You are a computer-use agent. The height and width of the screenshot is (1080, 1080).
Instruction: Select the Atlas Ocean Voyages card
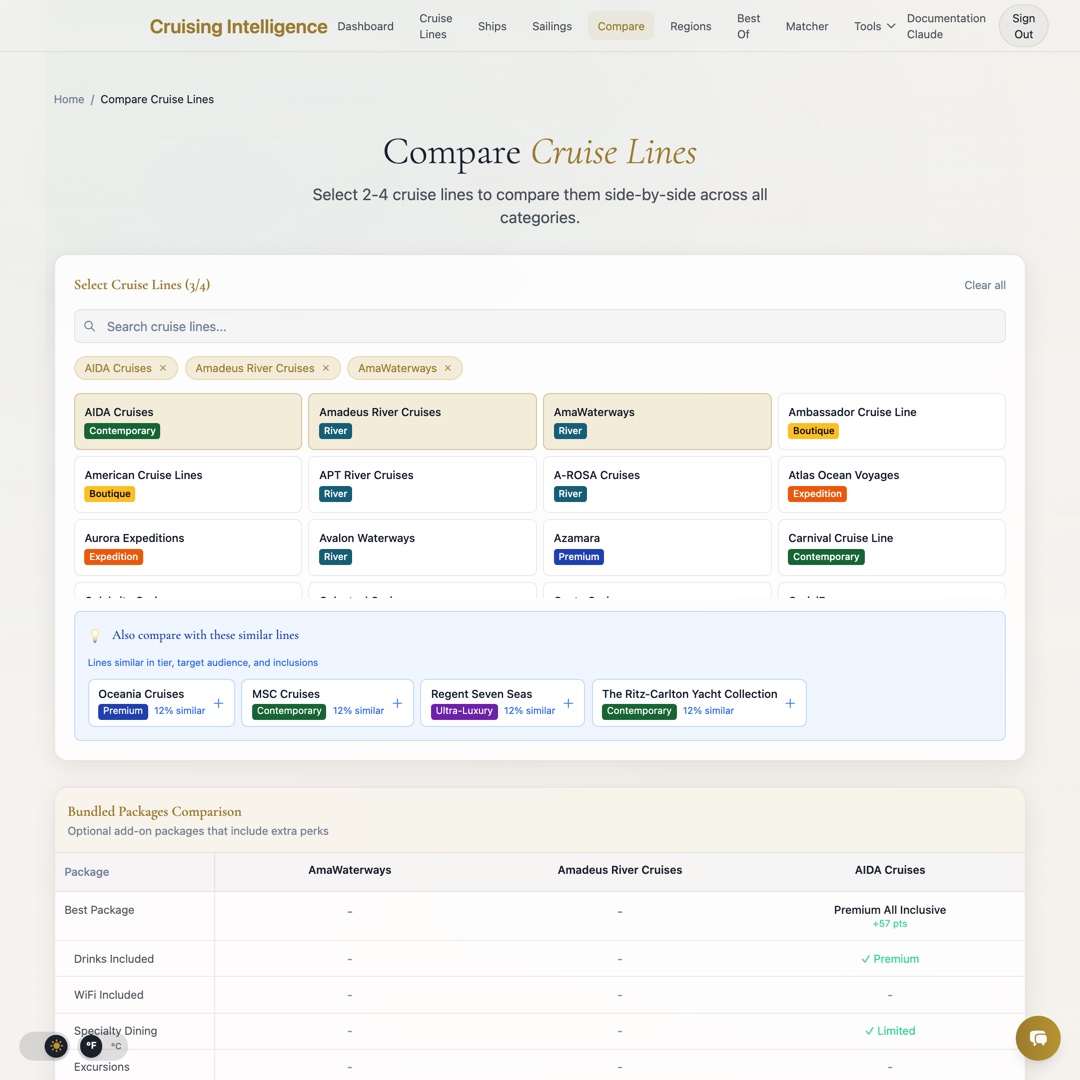891,484
